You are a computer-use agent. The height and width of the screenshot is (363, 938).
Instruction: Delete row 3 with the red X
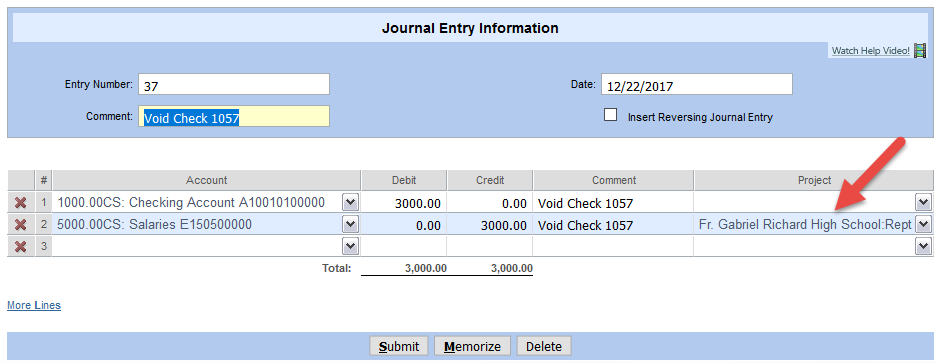[x=20, y=246]
